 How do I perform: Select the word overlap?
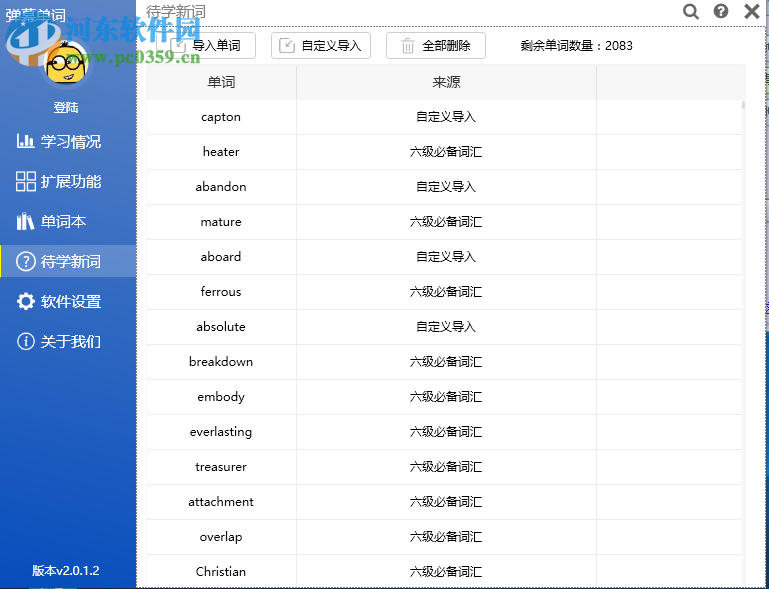tap(221, 537)
